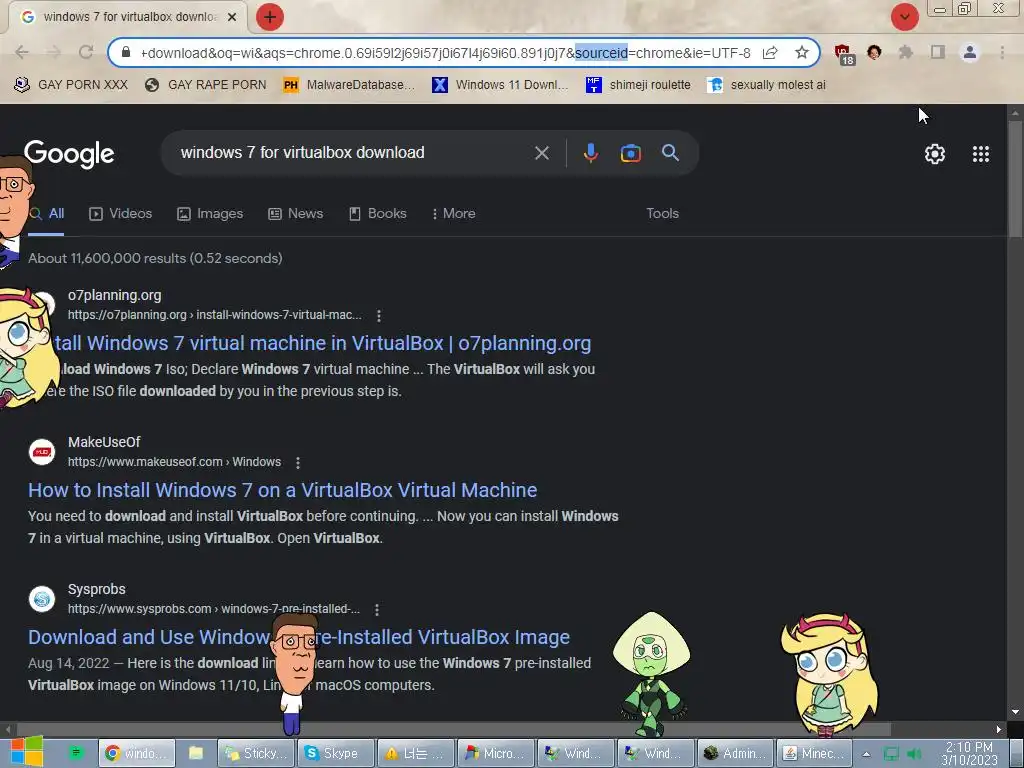
Task: Switch to Skype taskbar button
Action: click(x=336, y=754)
